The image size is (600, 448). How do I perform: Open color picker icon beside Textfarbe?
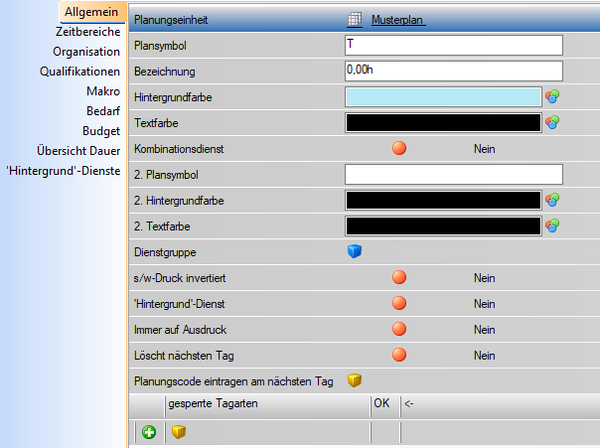(x=552, y=123)
